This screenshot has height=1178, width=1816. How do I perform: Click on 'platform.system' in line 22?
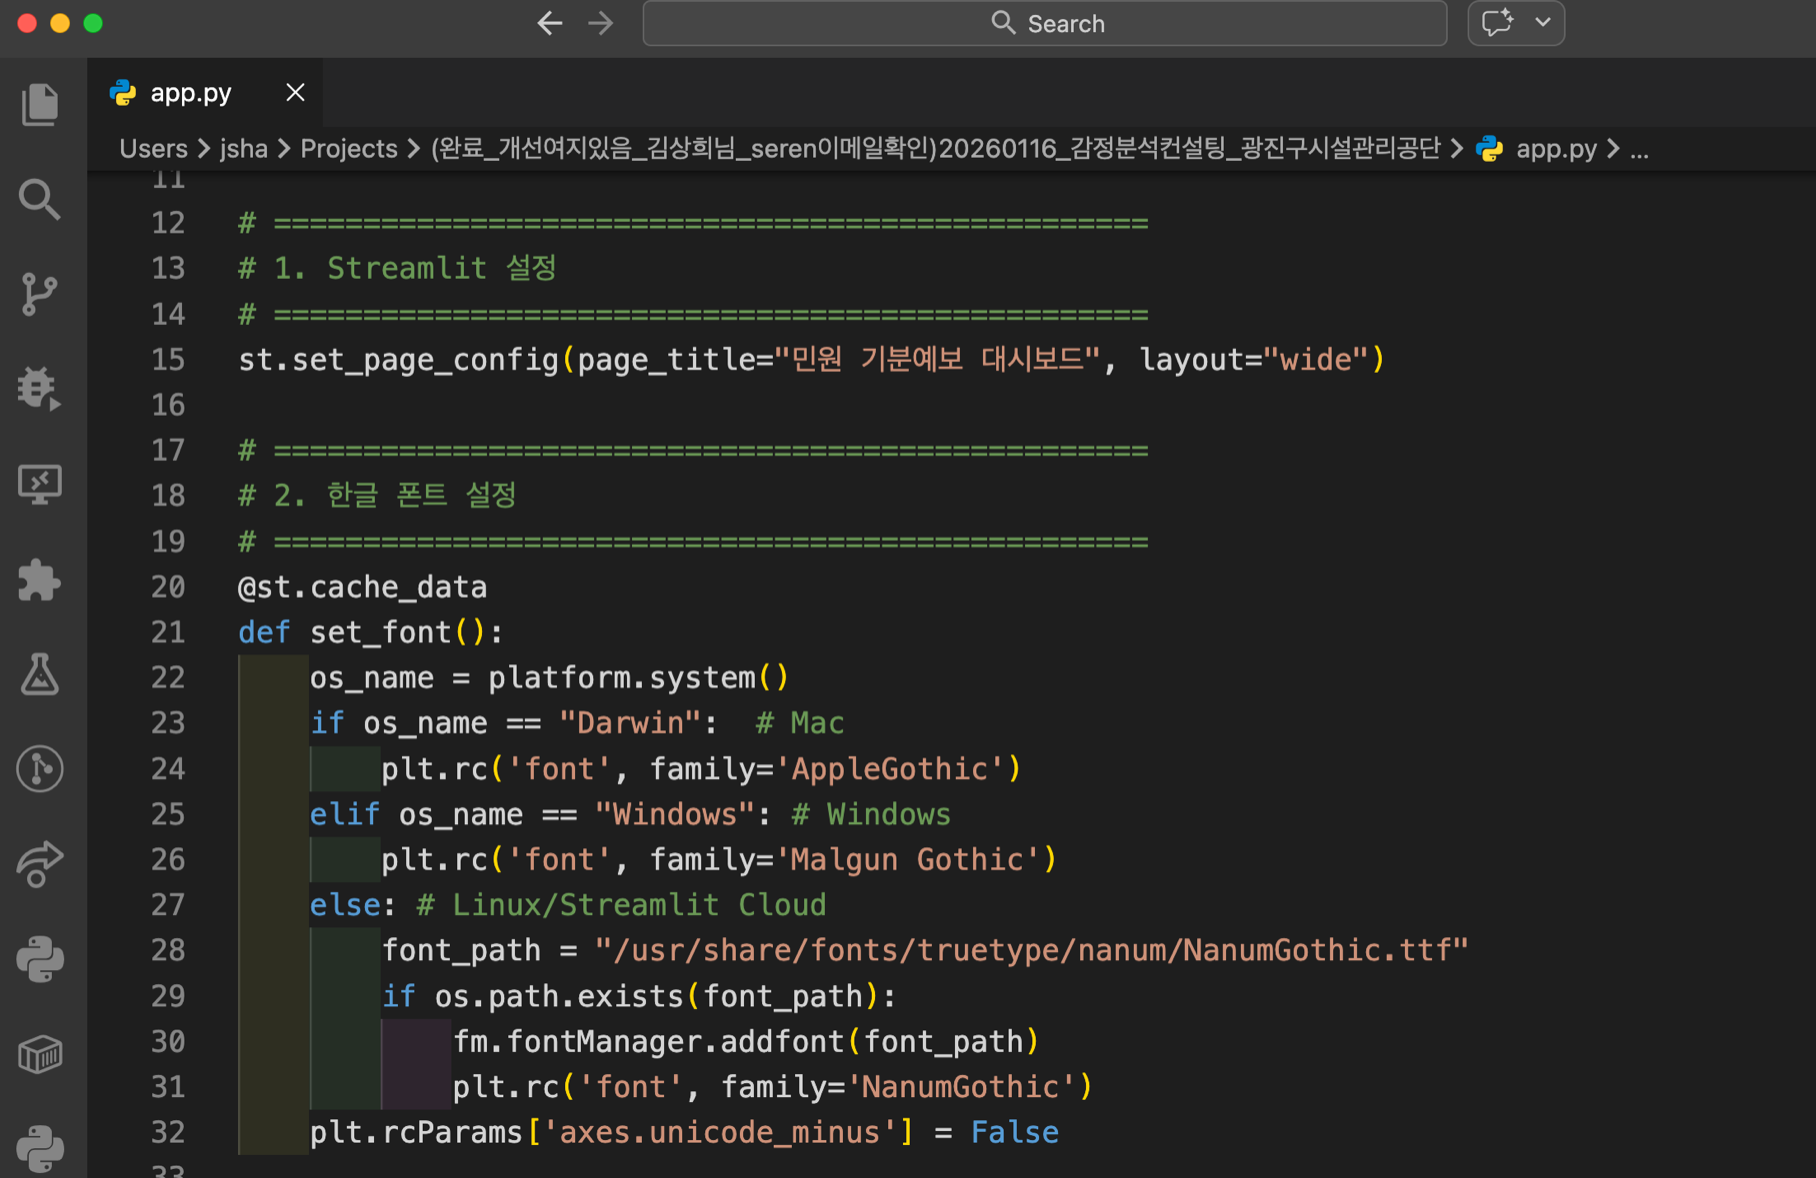[622, 678]
